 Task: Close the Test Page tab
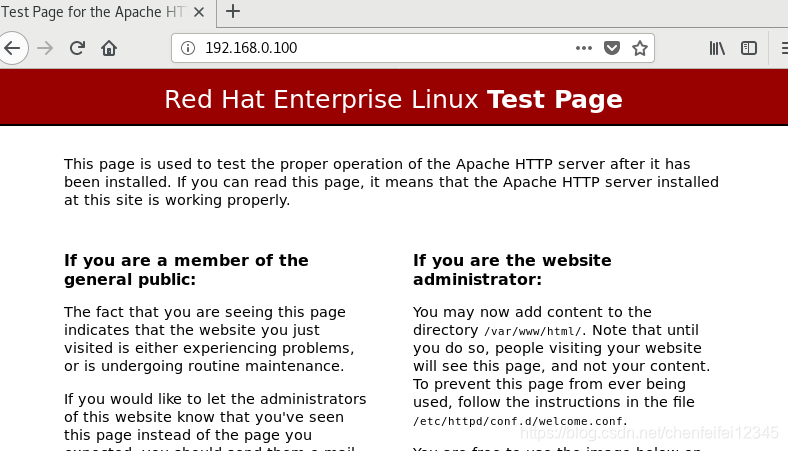tap(199, 12)
